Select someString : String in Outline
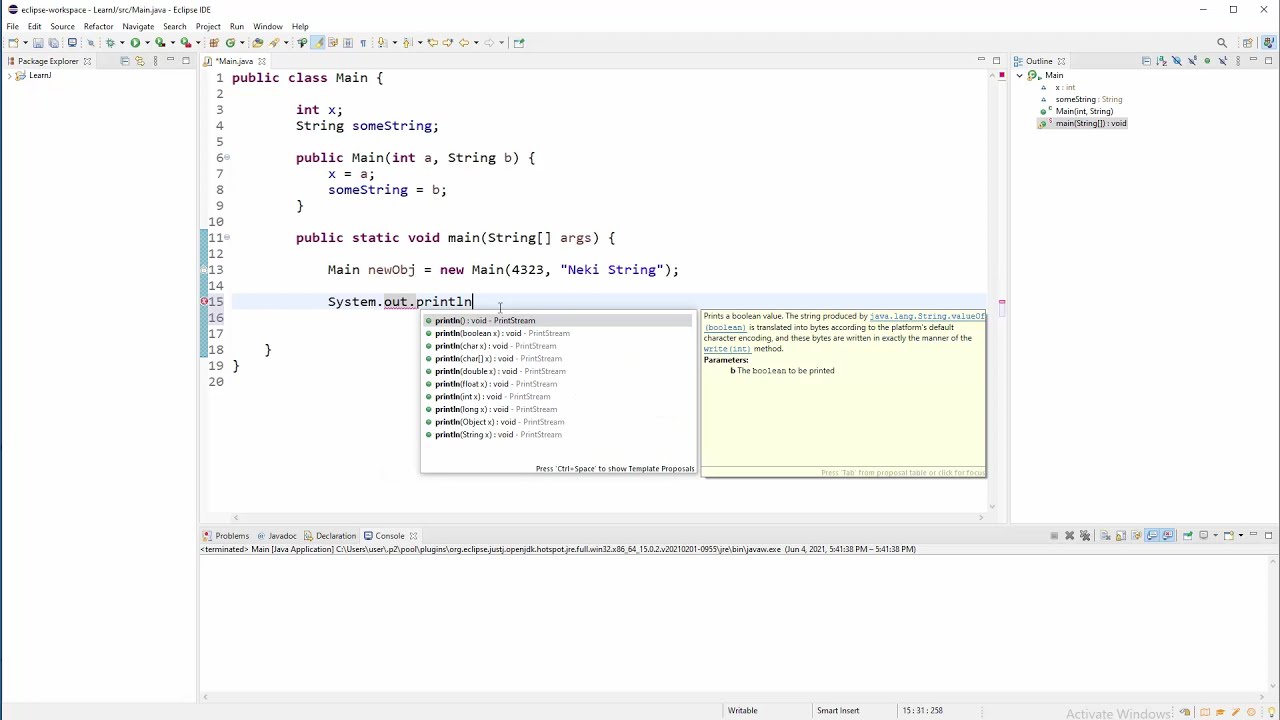Viewport: 1280px width, 720px height. coord(1088,99)
